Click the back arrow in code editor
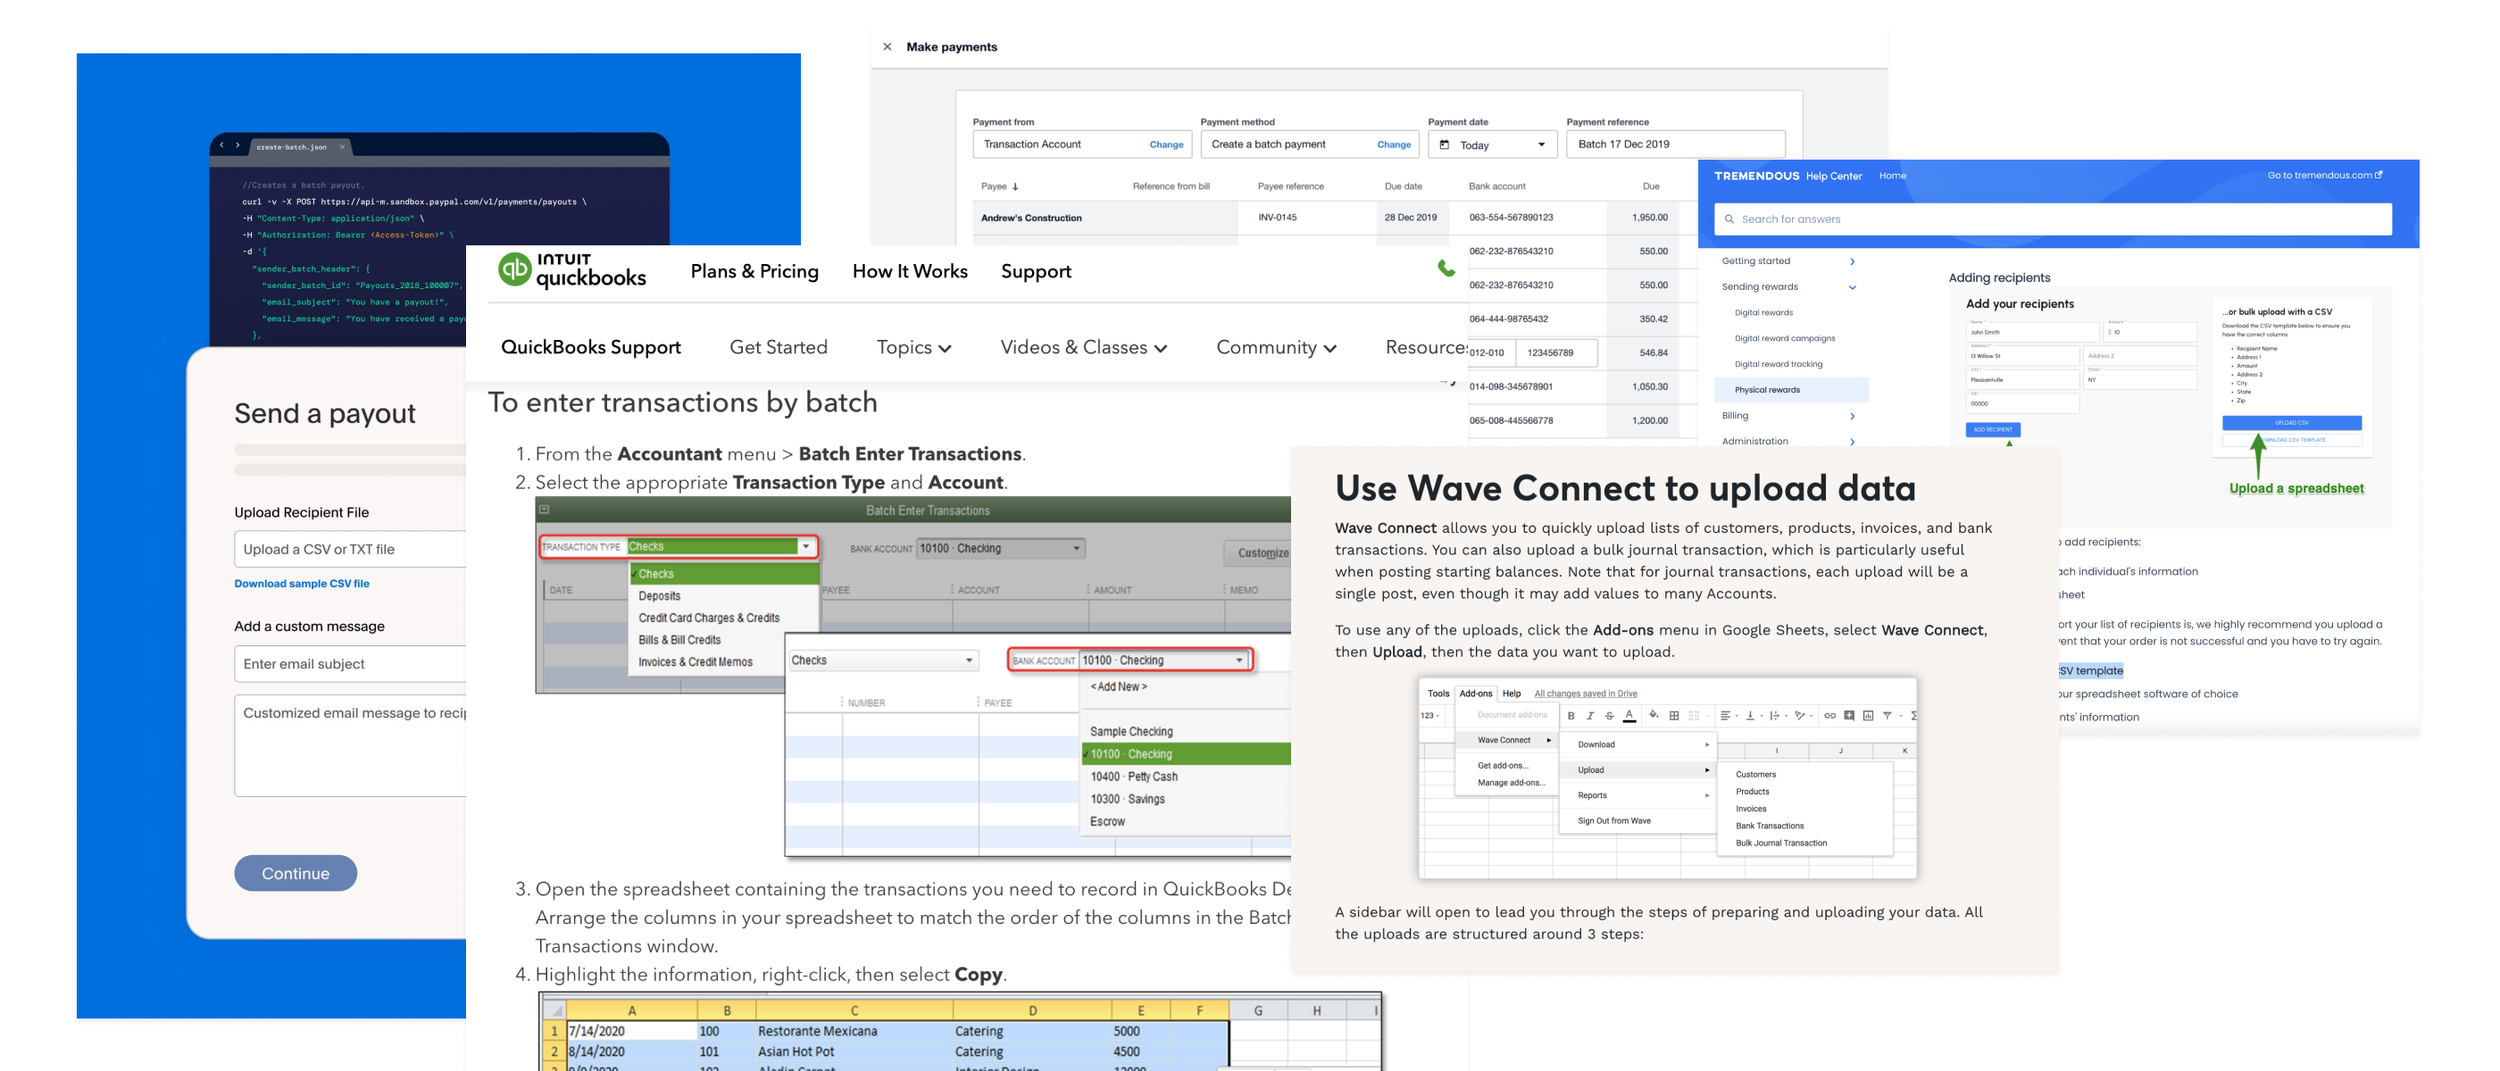The image size is (2500, 1071). [222, 146]
